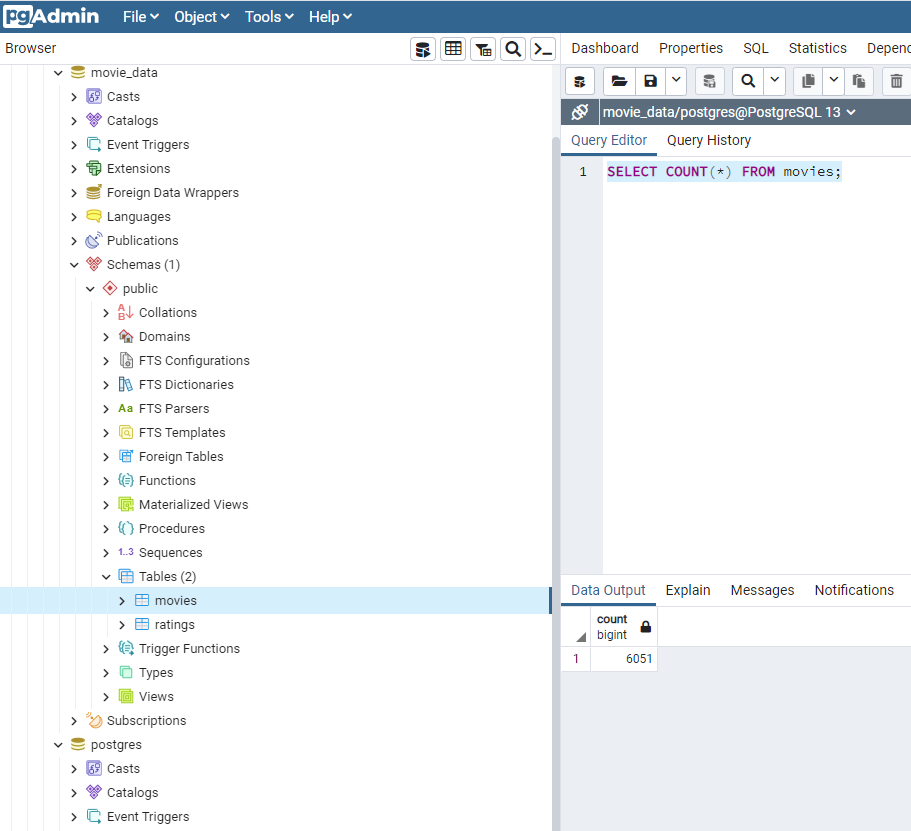Open the Object menu

pyautogui.click(x=202, y=17)
